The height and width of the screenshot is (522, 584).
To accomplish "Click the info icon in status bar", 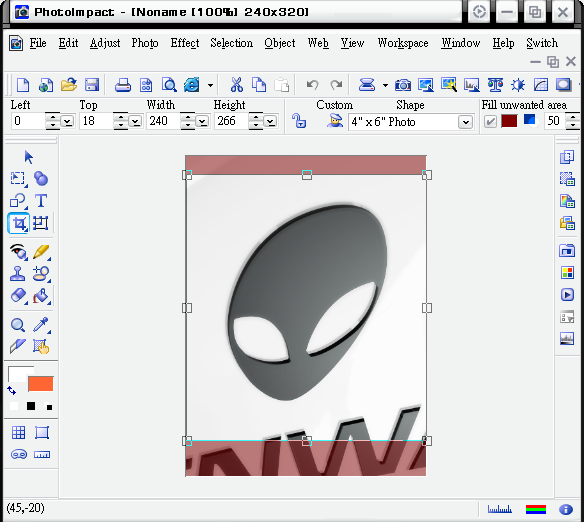I will pos(566,509).
